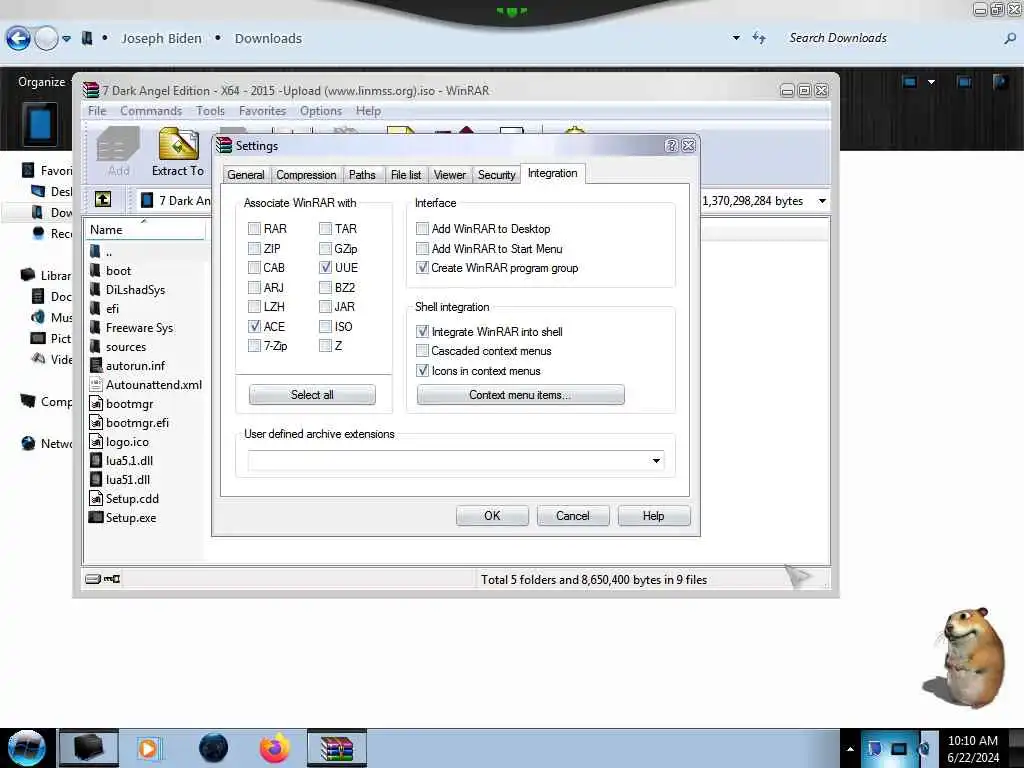The height and width of the screenshot is (768, 1024).
Task: Click the Select all button
Action: [312, 394]
